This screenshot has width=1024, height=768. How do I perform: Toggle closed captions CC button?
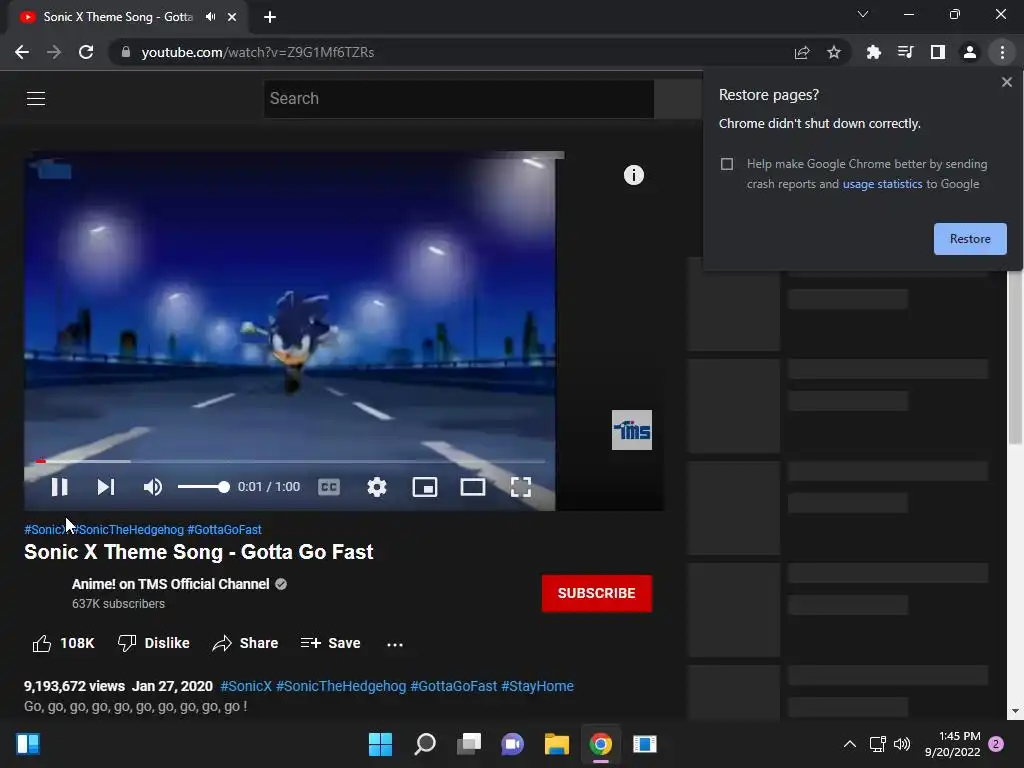(328, 487)
